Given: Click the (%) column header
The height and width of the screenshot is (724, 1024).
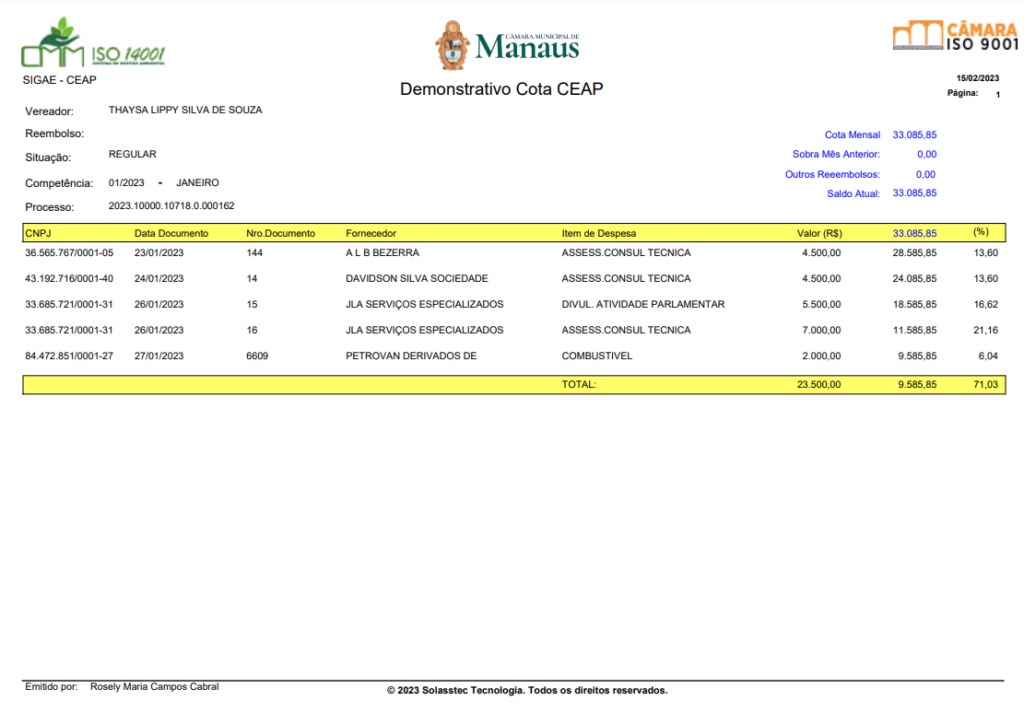Looking at the screenshot, I should pos(981,232).
